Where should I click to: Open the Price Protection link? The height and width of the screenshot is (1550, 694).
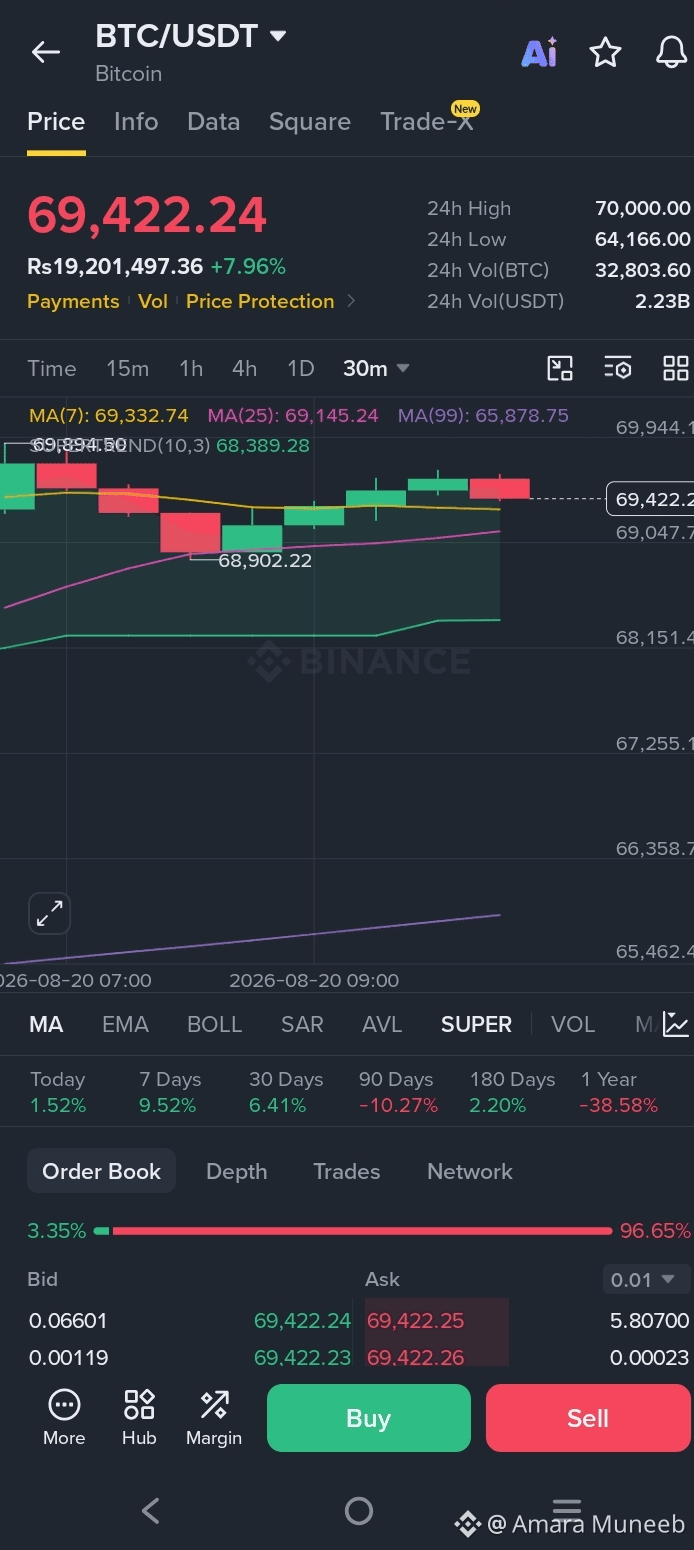coord(260,301)
